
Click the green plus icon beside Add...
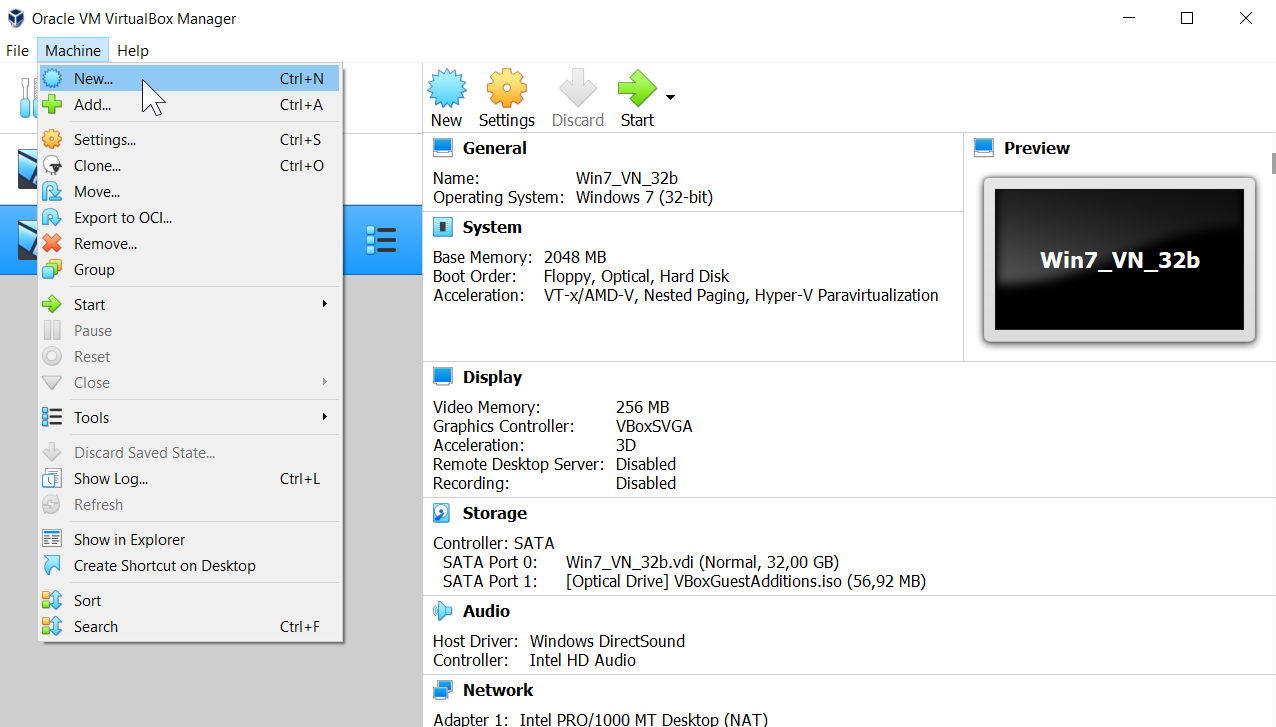pos(52,104)
